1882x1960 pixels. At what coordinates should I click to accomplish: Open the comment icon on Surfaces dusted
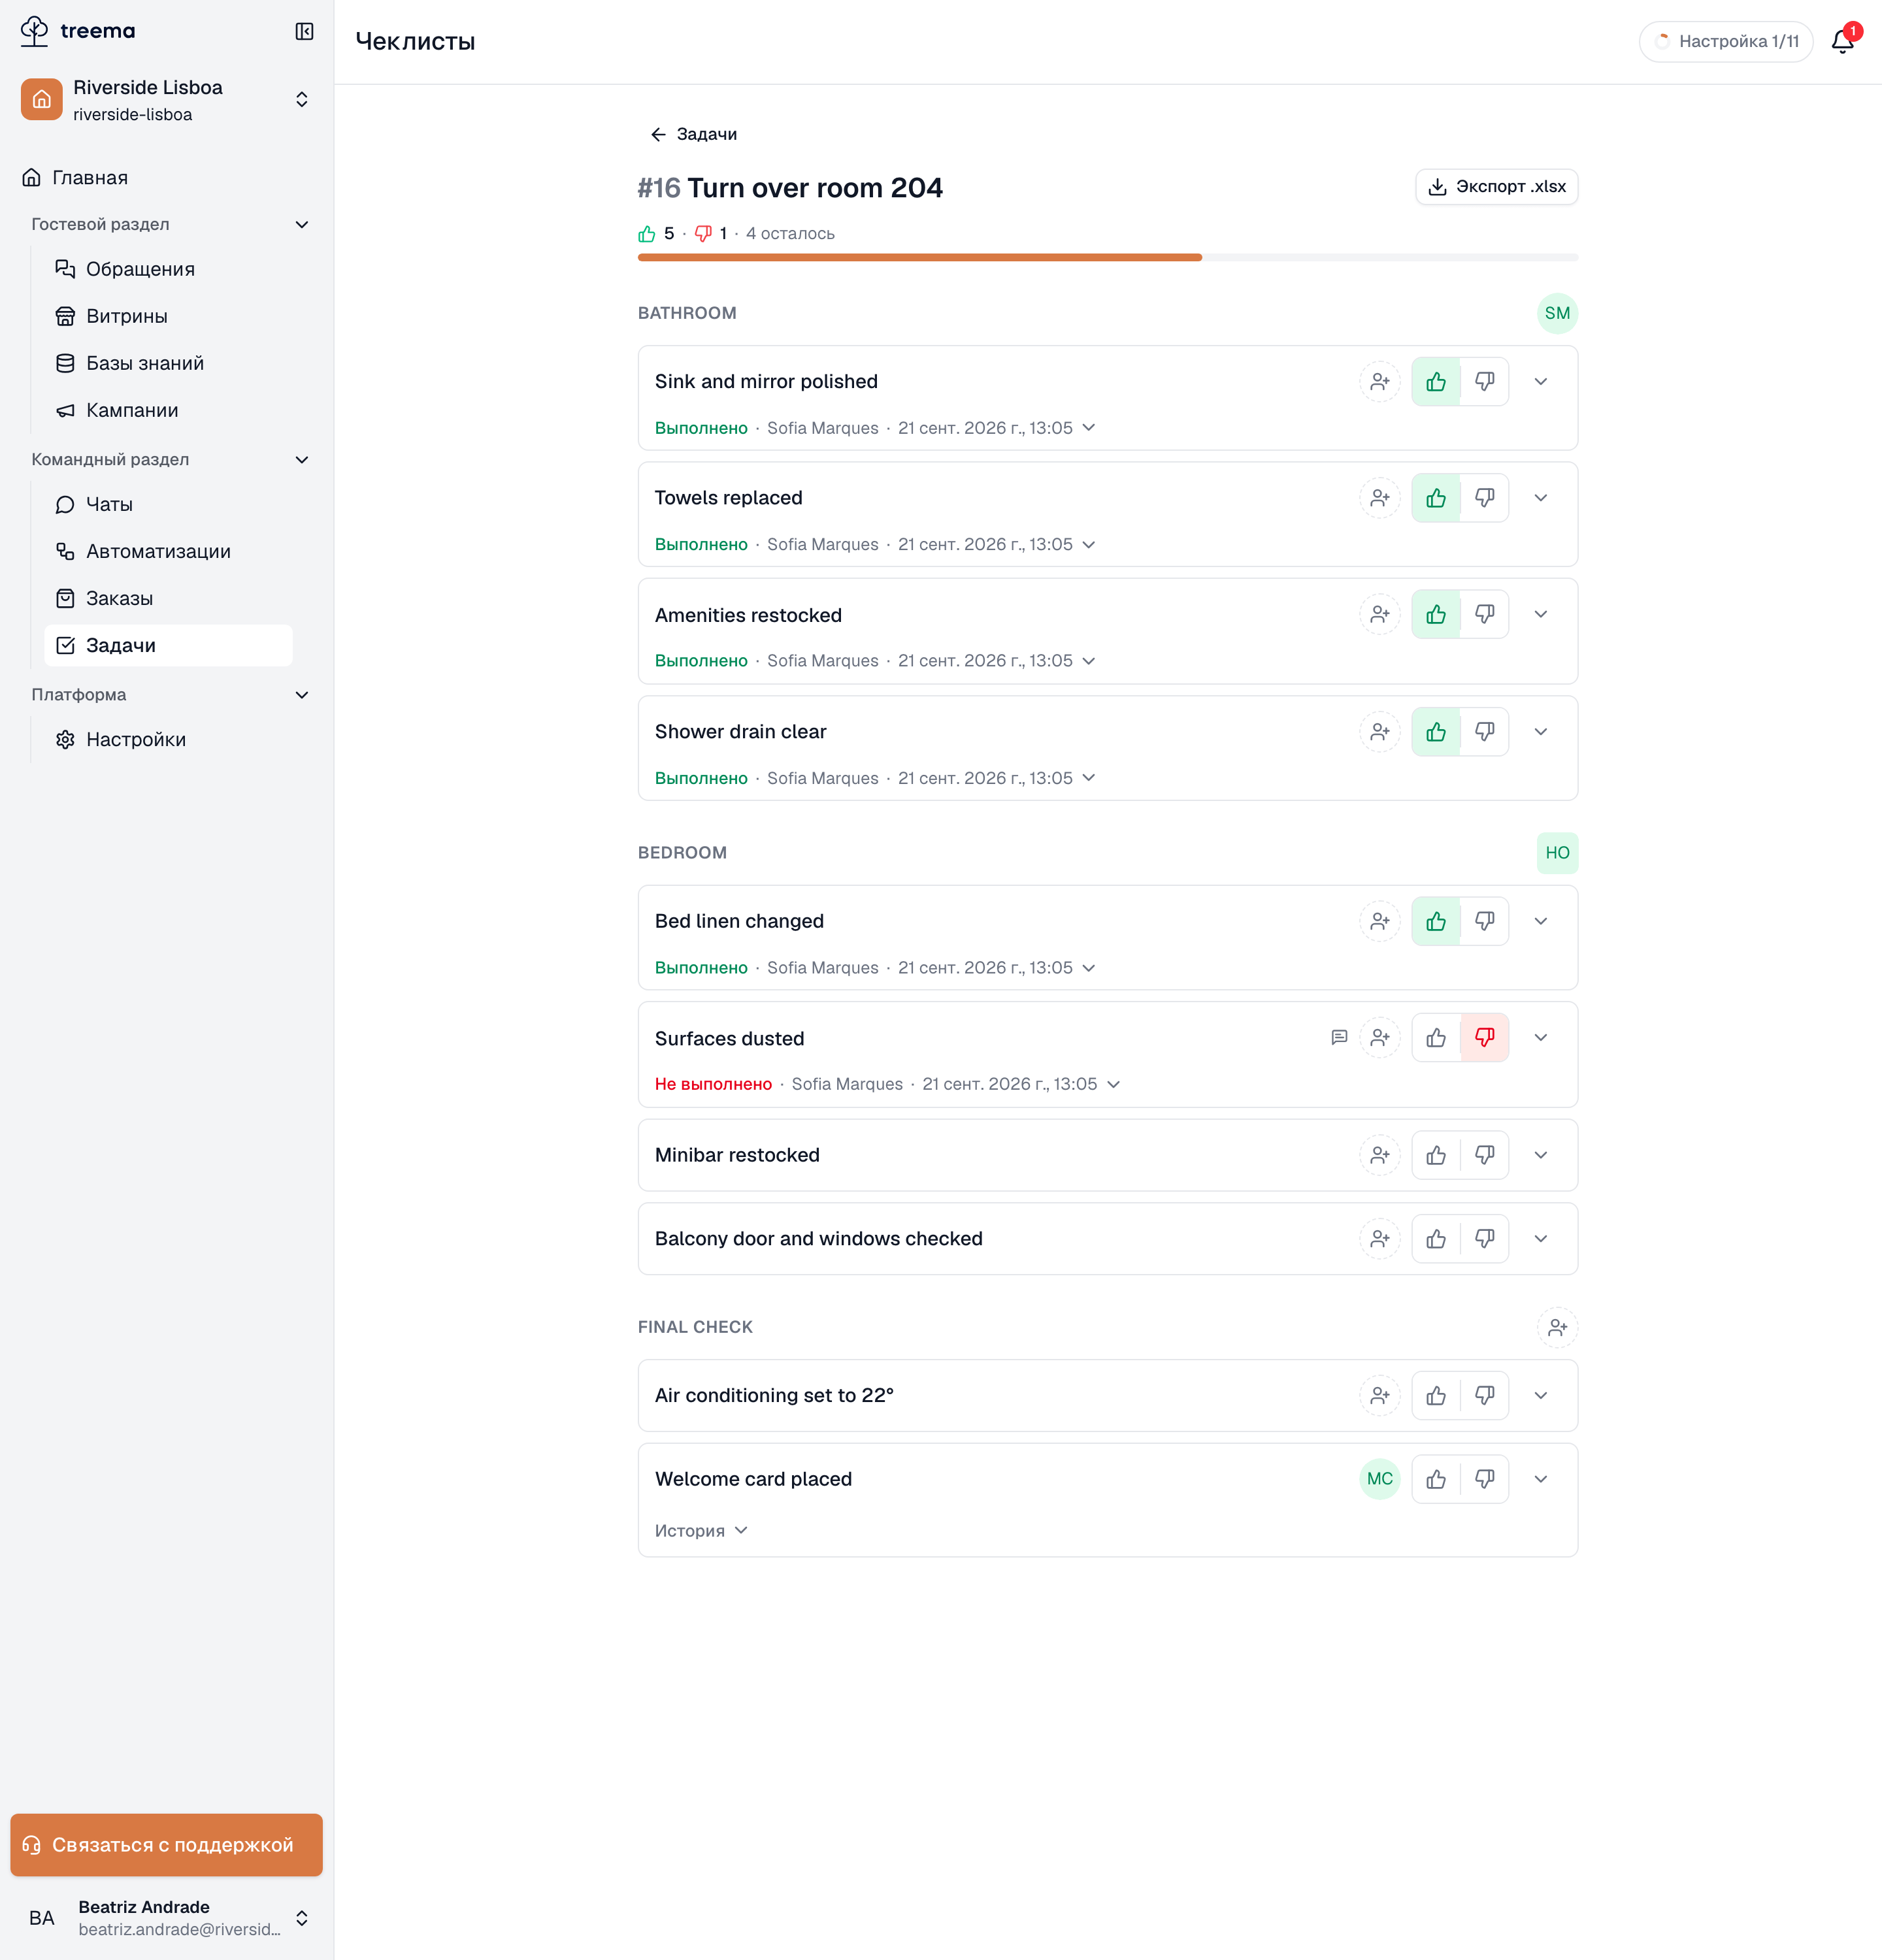click(1339, 1038)
